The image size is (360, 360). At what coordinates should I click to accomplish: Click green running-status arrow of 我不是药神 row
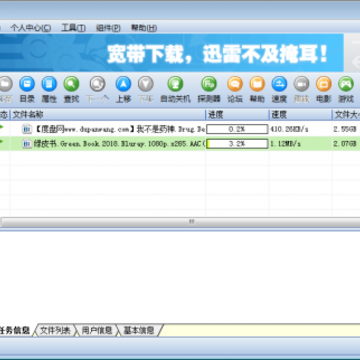point(3,127)
